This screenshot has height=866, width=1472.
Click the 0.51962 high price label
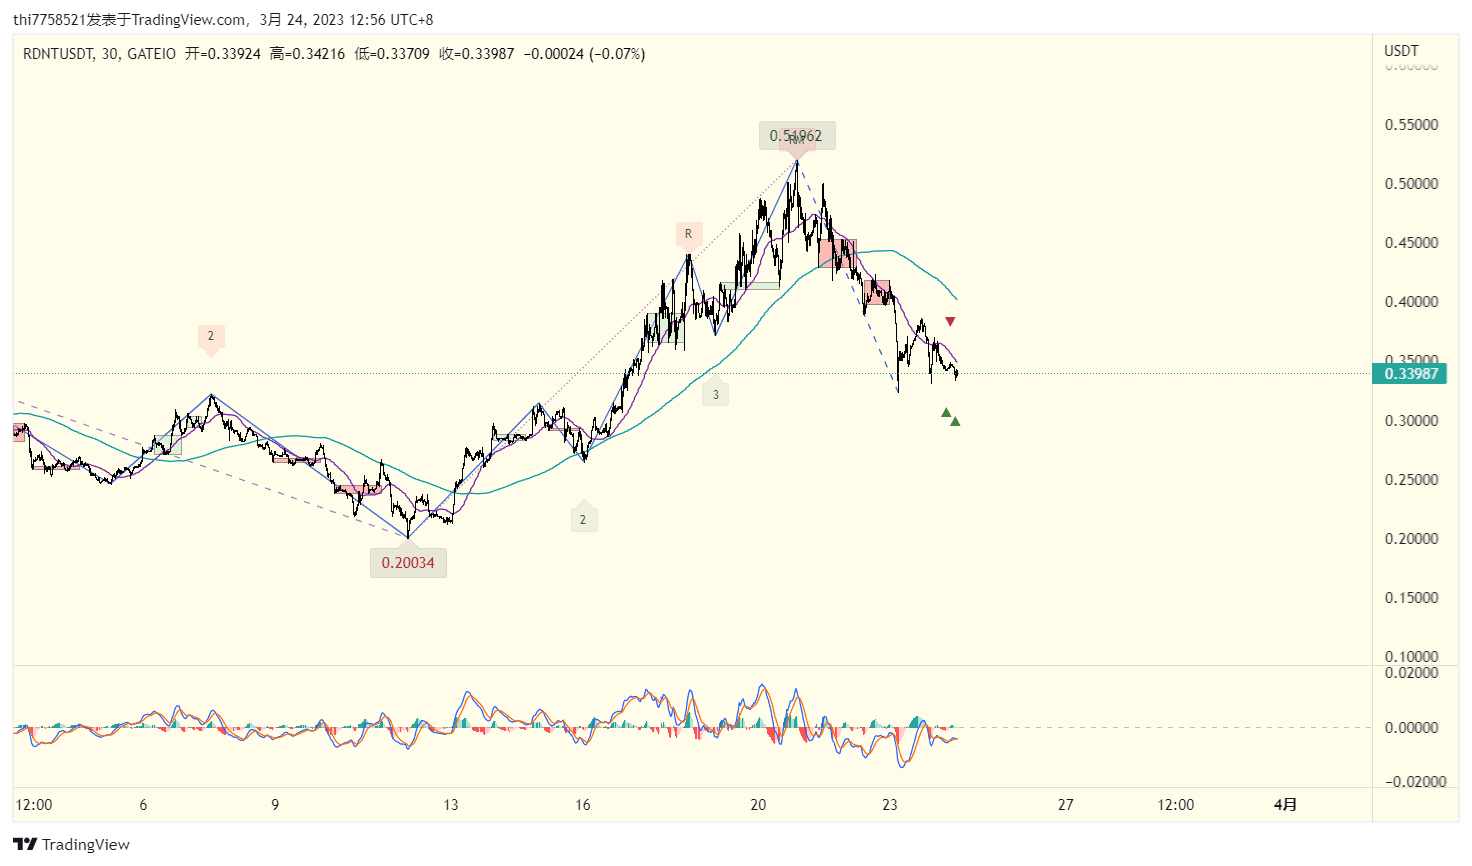pyautogui.click(x=796, y=136)
